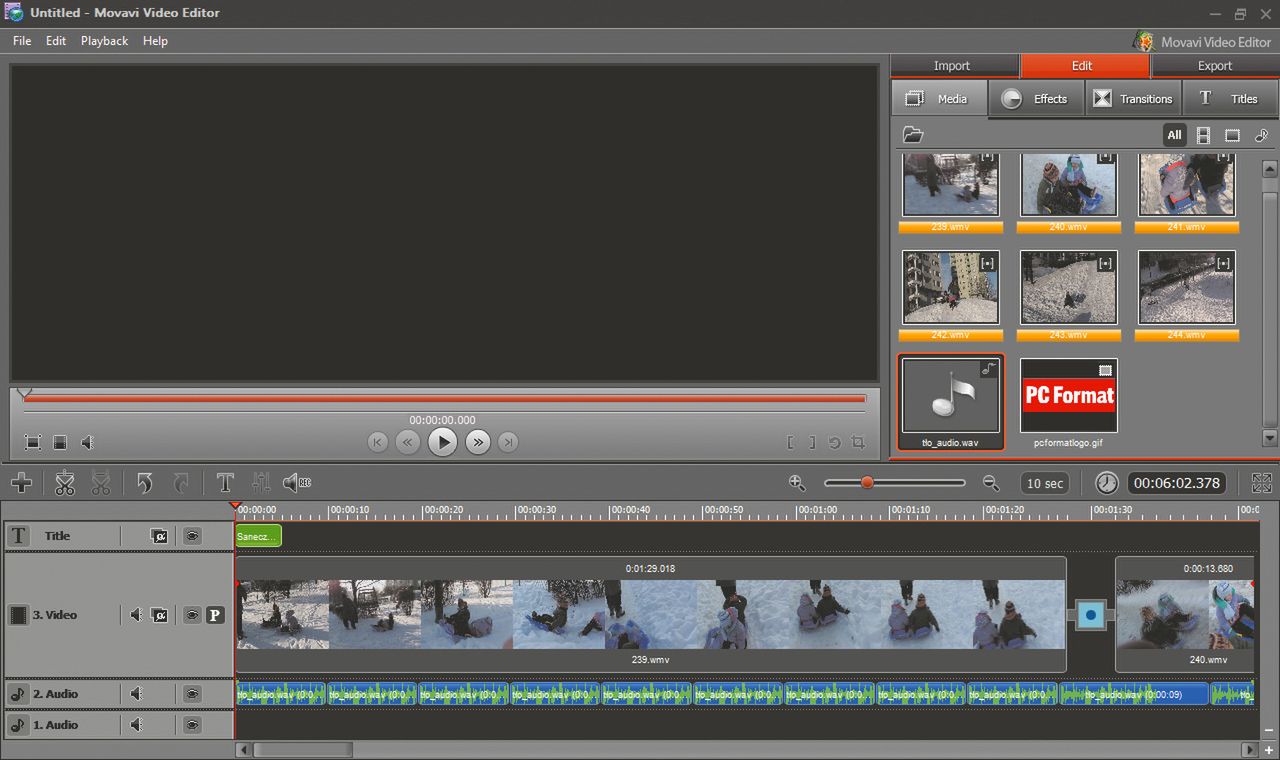Click the timeline zoom slider handle
Screen dimensions: 1280x760
pos(867,483)
